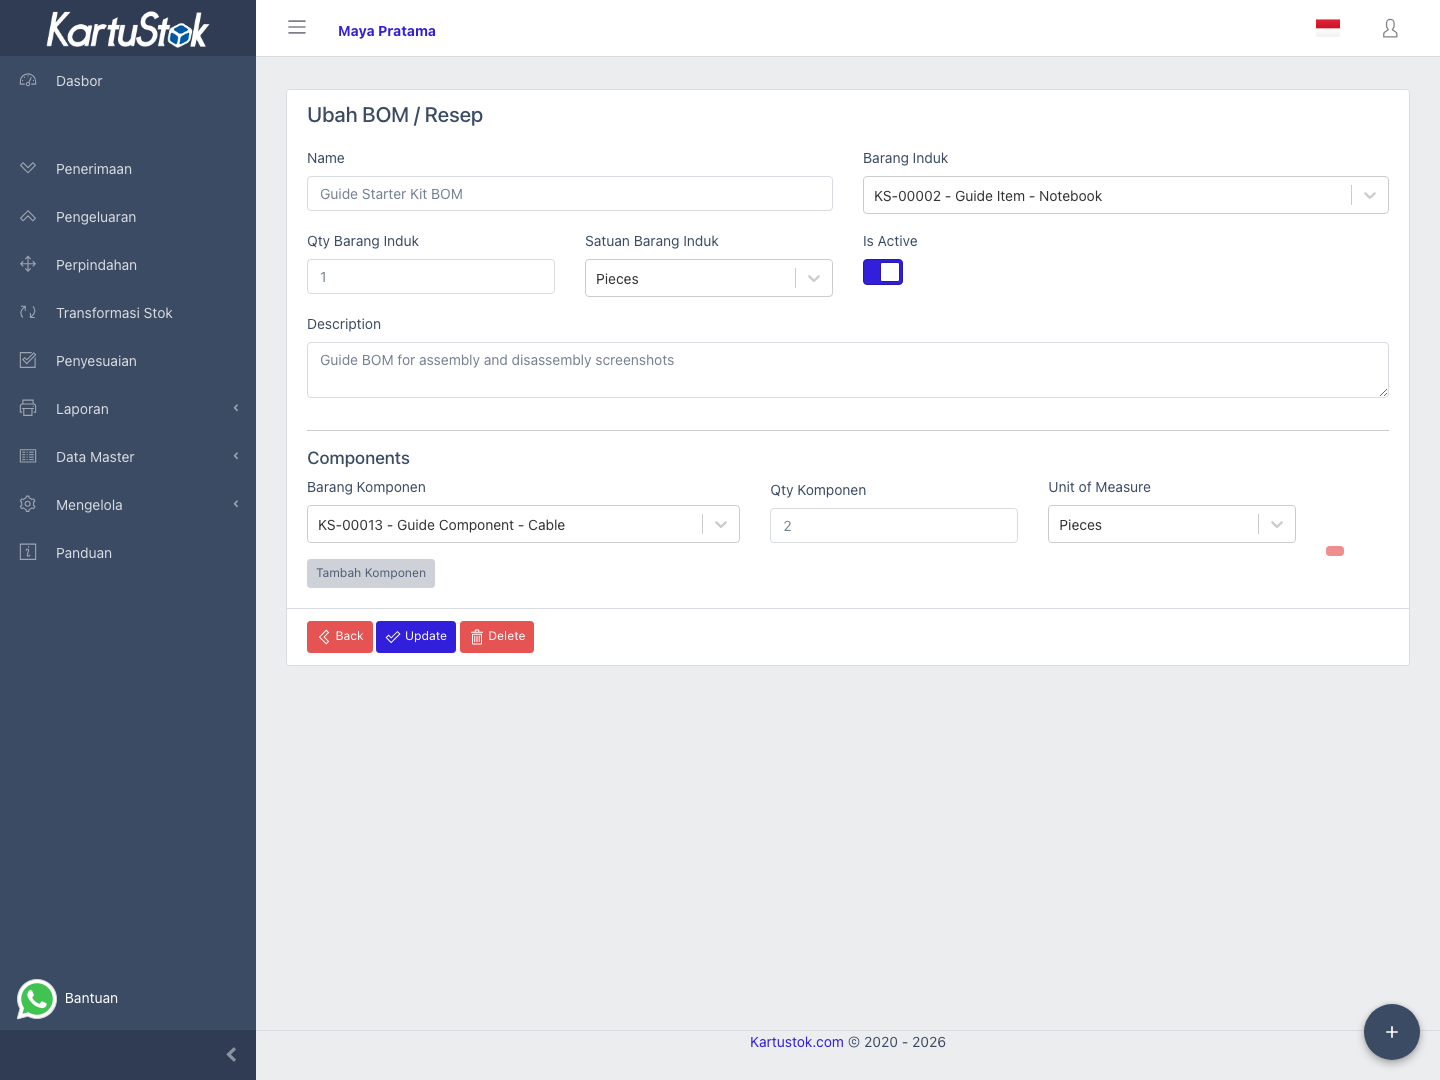Click the Tambah Komponen button

(x=371, y=573)
